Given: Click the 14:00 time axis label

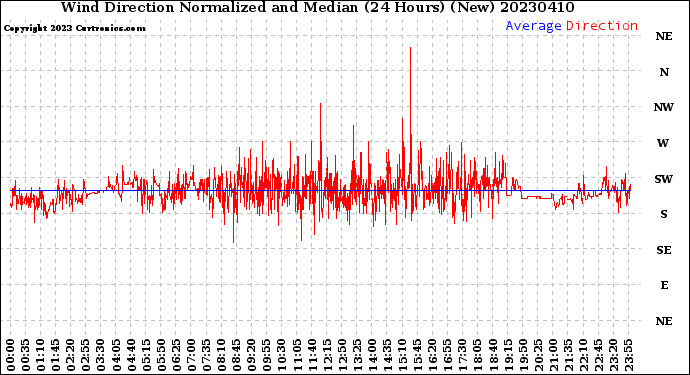Looking at the screenshot, I should [373, 355].
